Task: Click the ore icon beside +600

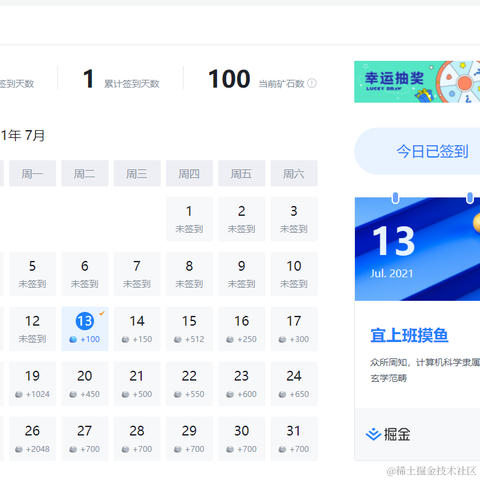Action: [x=230, y=394]
